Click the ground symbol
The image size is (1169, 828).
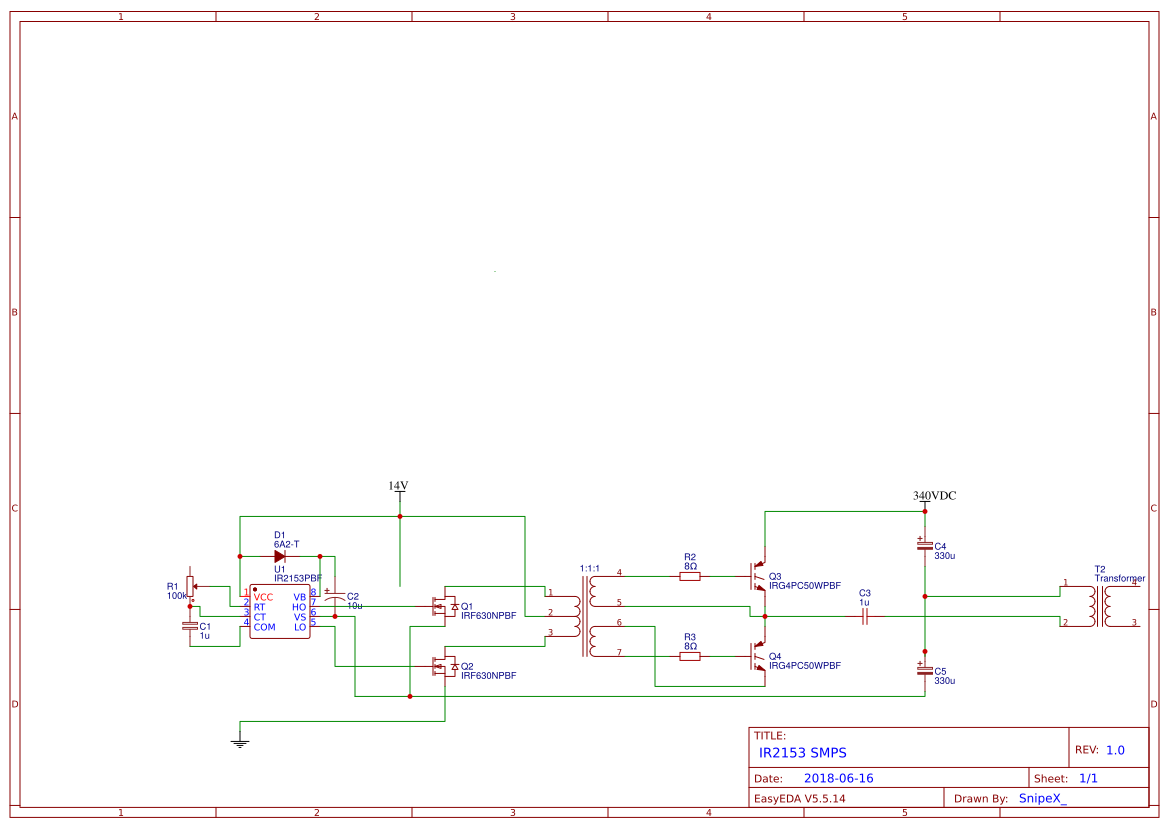pos(239,742)
